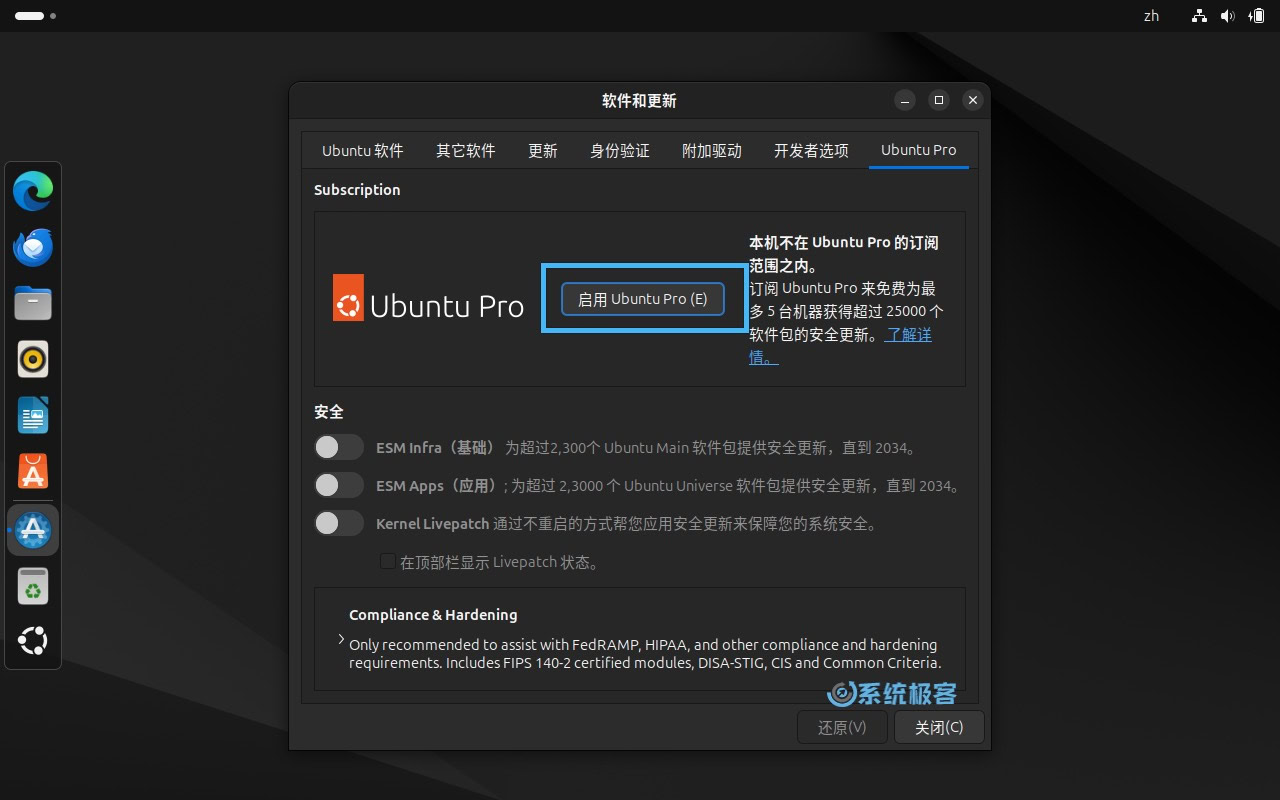Click the 还原(V) button
Image resolution: width=1280 pixels, height=800 pixels.
(842, 727)
